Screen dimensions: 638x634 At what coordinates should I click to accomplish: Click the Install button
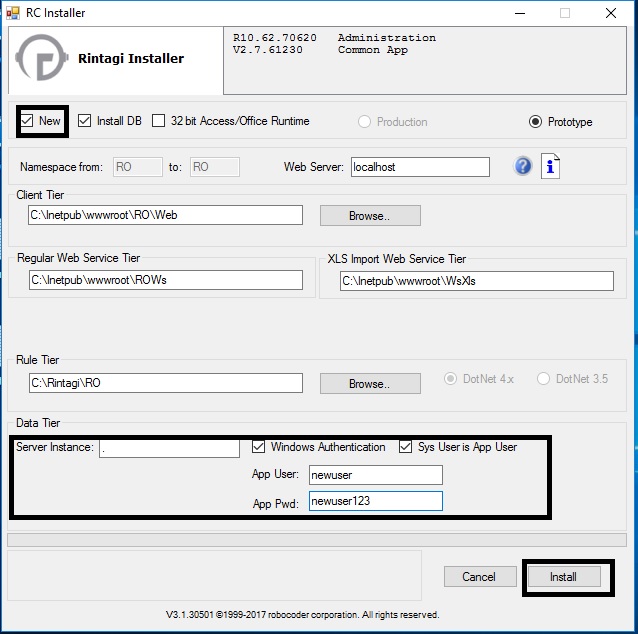[564, 577]
